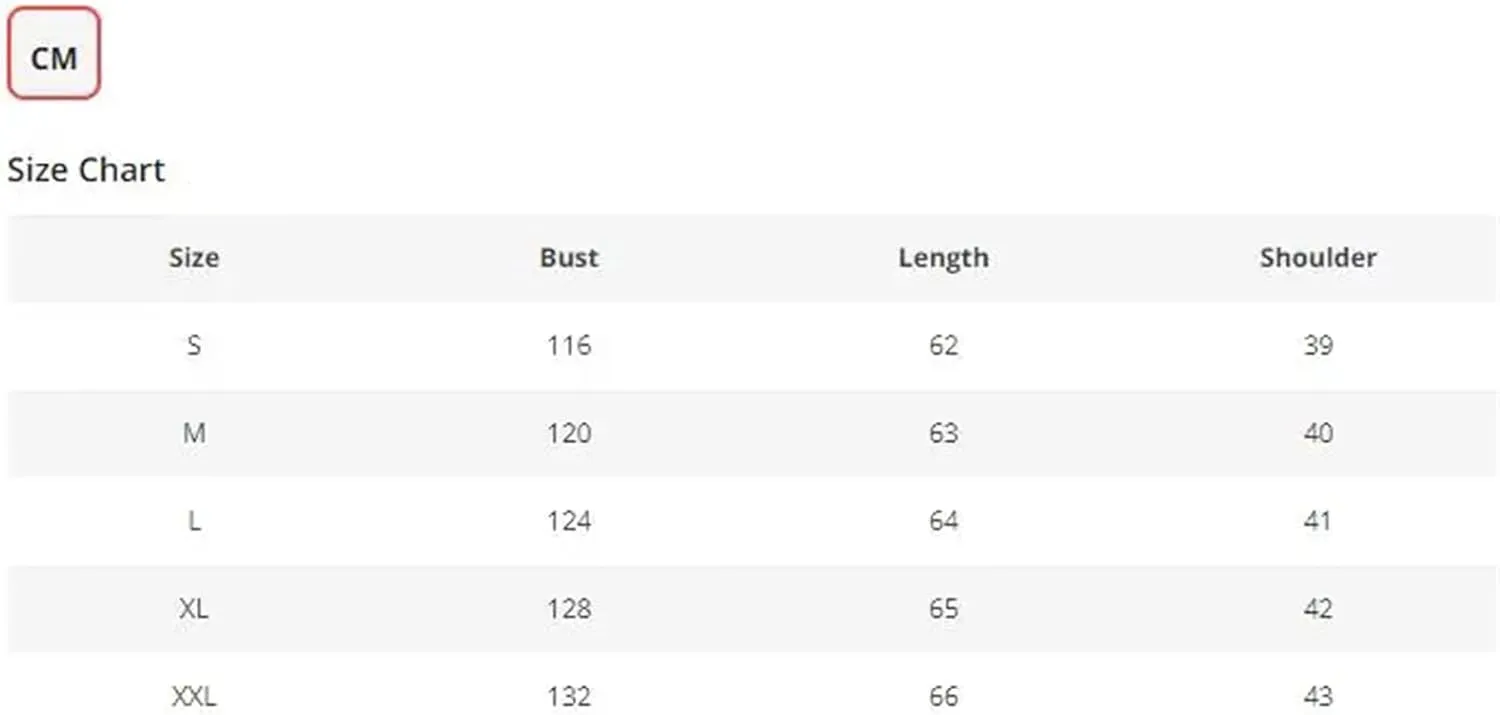Screen dimensions: 1500x715
Task: Select bust value 128 for size XL
Action: coord(569,609)
